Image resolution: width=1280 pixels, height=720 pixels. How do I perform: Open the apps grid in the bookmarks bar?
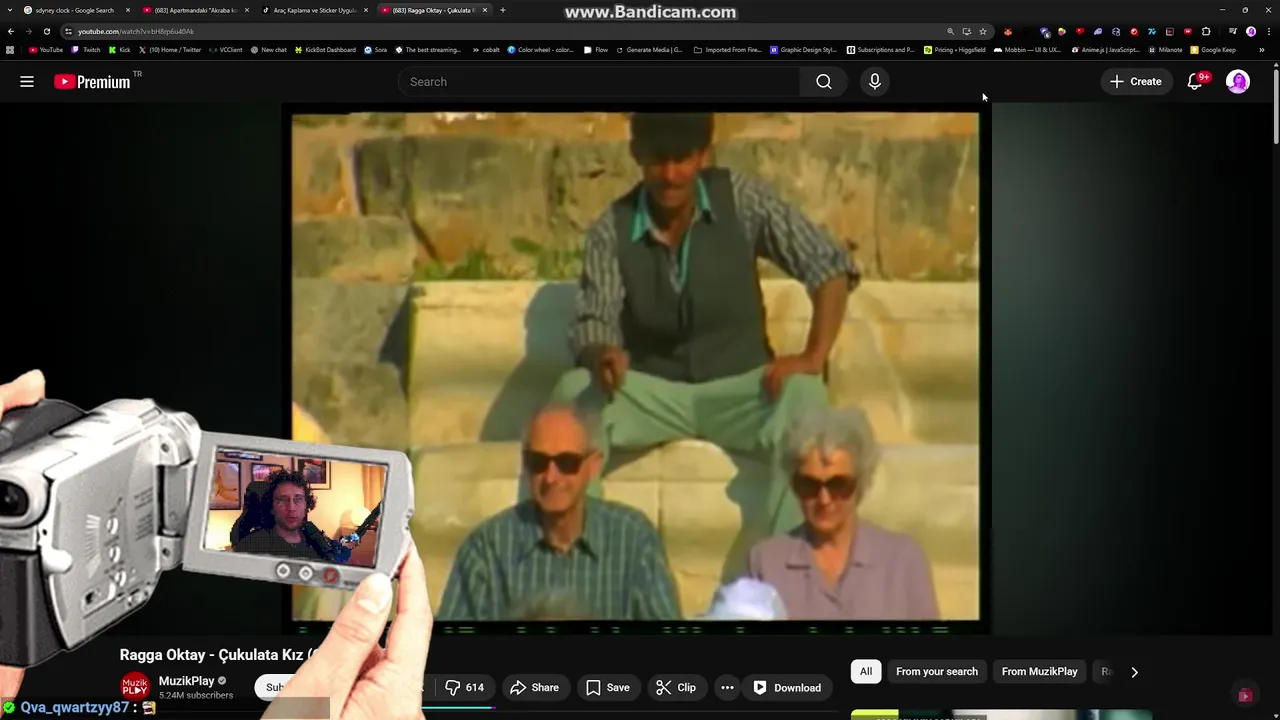click(10, 49)
